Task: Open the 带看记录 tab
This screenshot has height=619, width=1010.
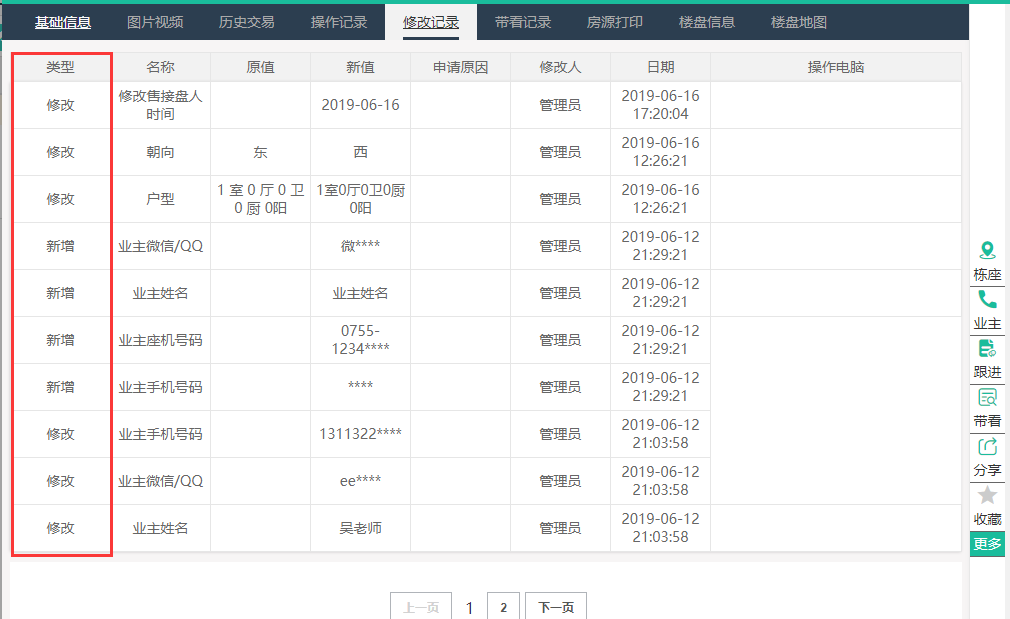Action: [x=523, y=22]
